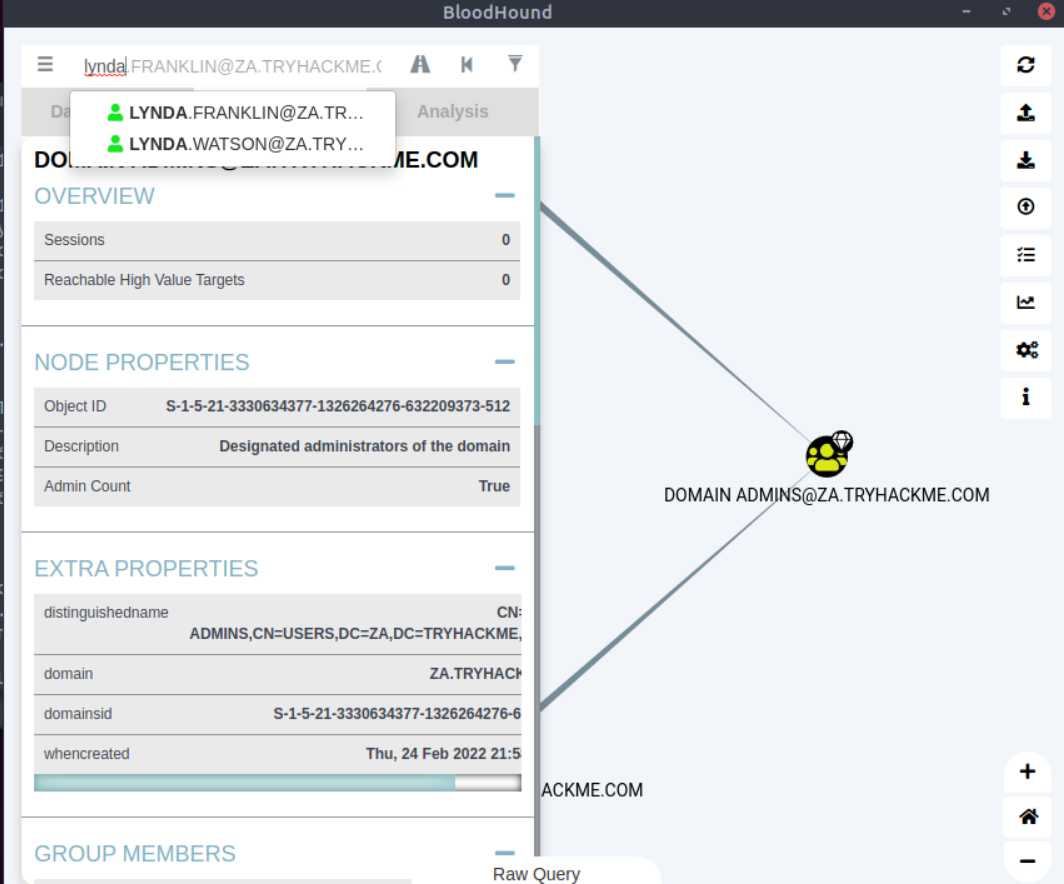Maximize the BloodHound window
Viewport: 1064px width, 884px height.
[1006, 12]
